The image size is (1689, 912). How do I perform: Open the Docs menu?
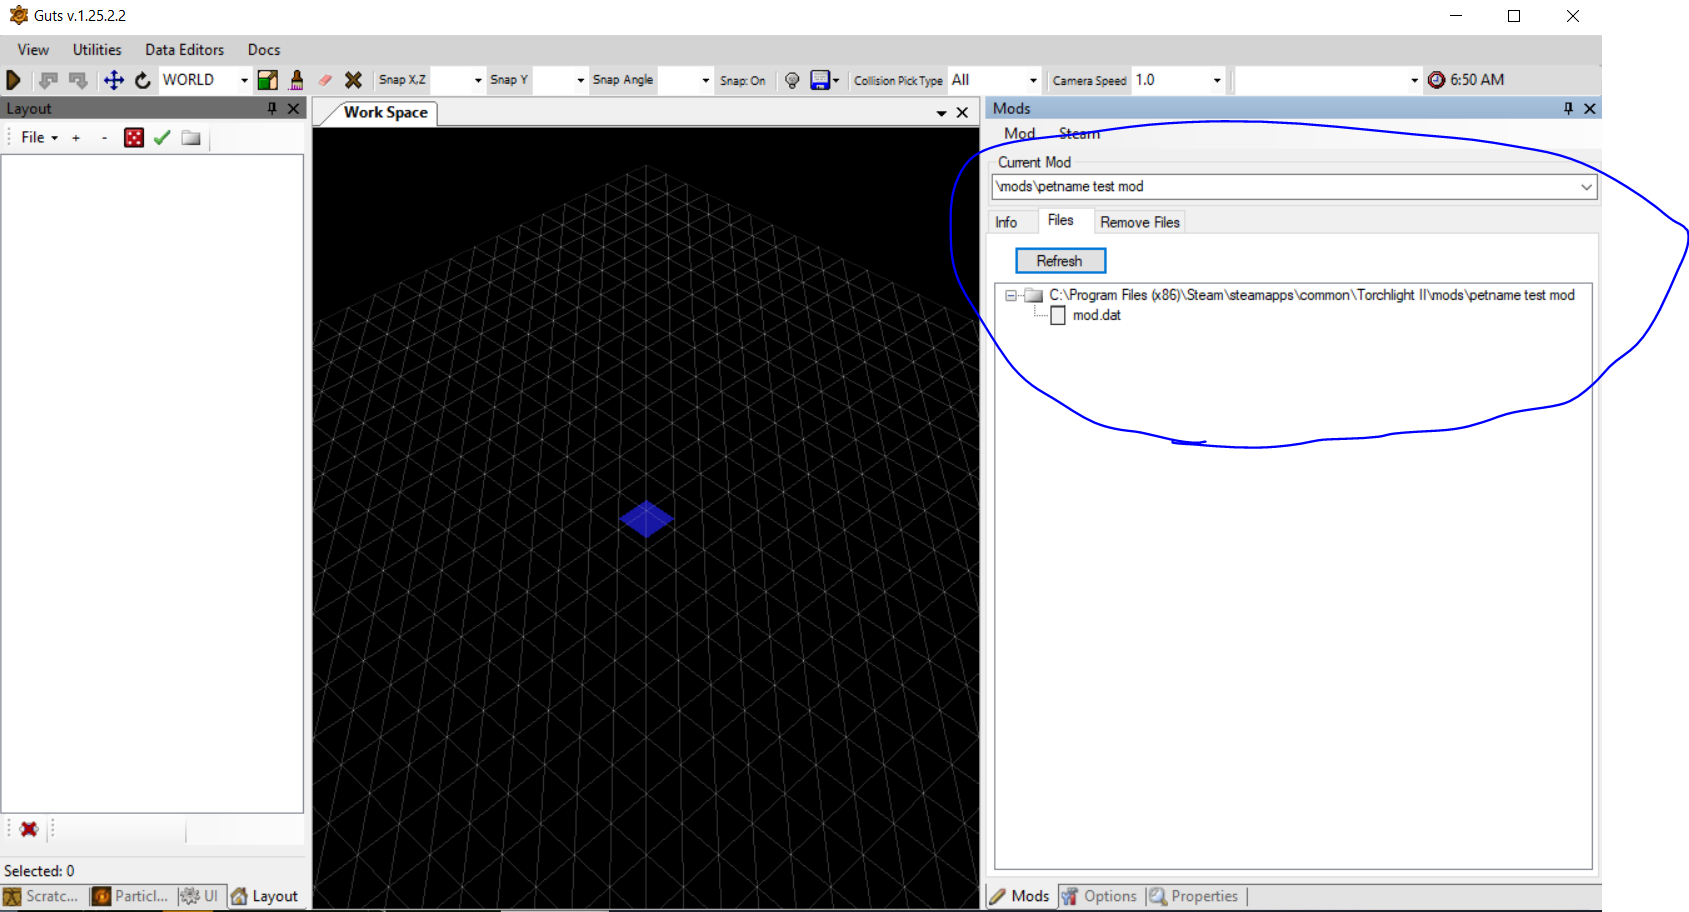(264, 50)
